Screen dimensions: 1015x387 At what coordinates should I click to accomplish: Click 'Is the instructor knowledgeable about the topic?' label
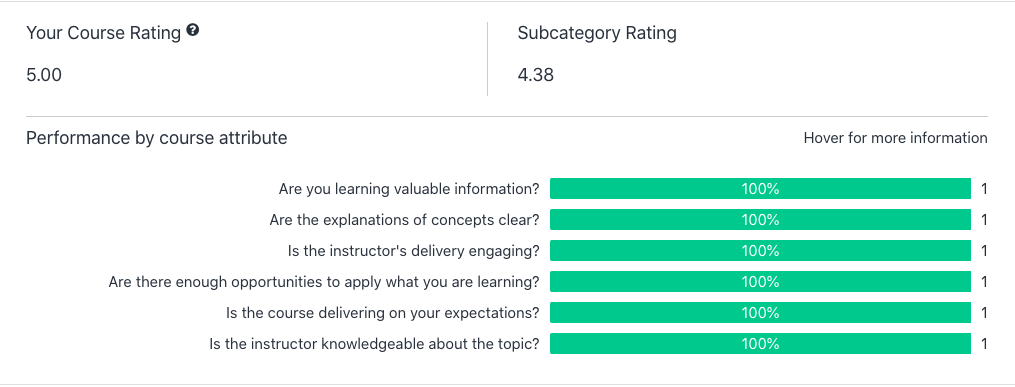tap(374, 344)
